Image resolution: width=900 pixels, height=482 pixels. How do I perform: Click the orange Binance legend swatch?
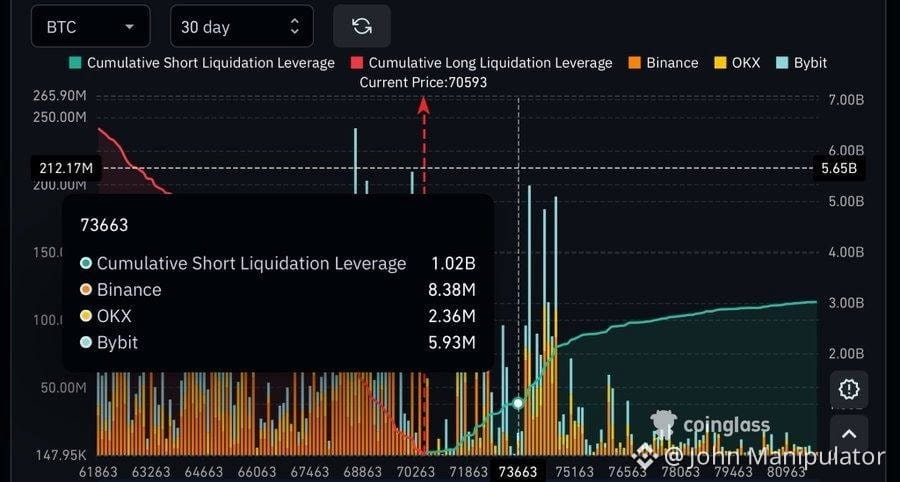click(x=635, y=63)
